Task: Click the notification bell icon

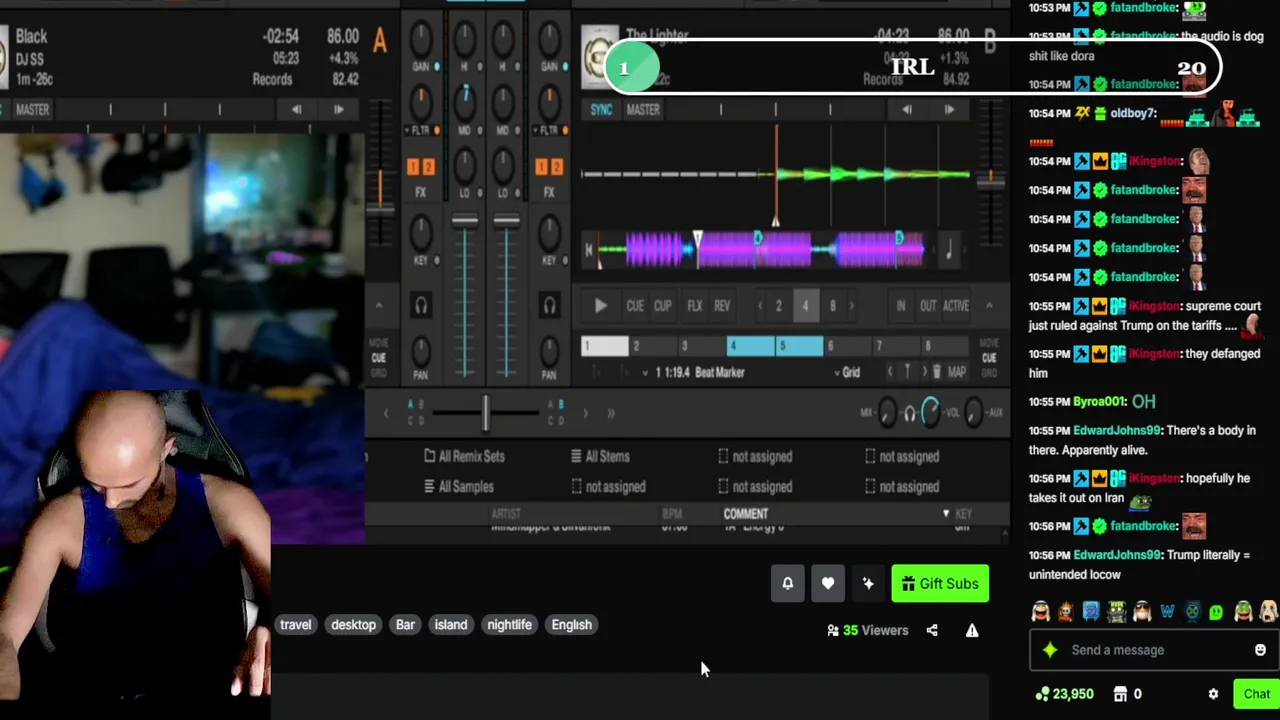Action: tap(788, 584)
